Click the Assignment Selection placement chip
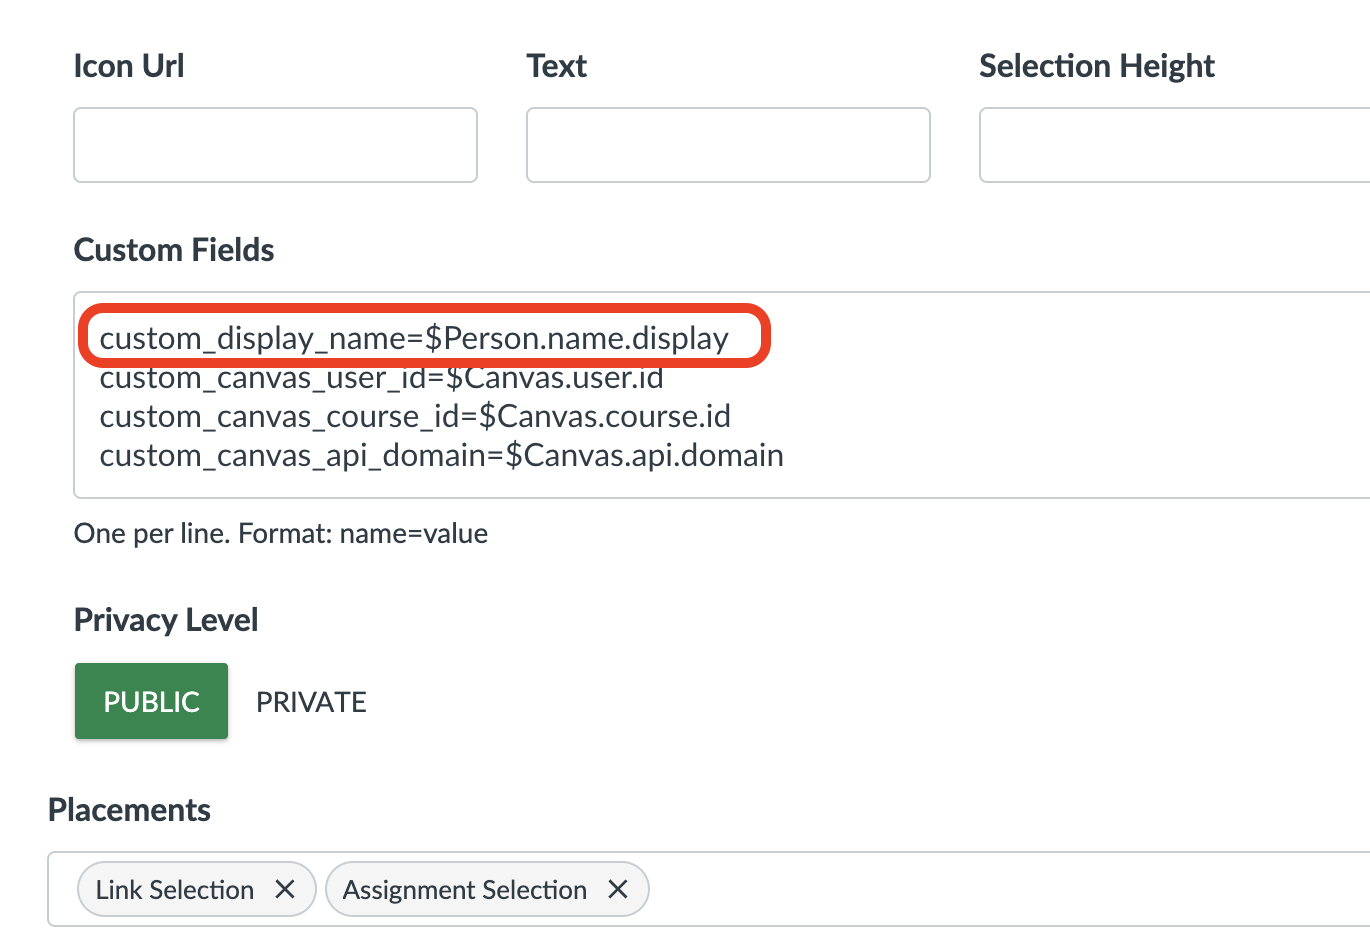Image resolution: width=1370 pixels, height=950 pixels. (x=487, y=889)
